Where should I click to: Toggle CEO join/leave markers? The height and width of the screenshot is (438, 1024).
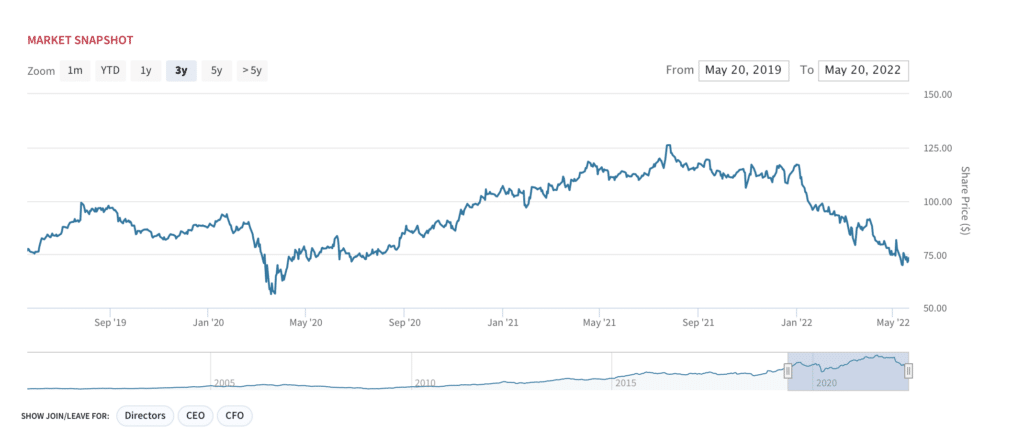195,415
